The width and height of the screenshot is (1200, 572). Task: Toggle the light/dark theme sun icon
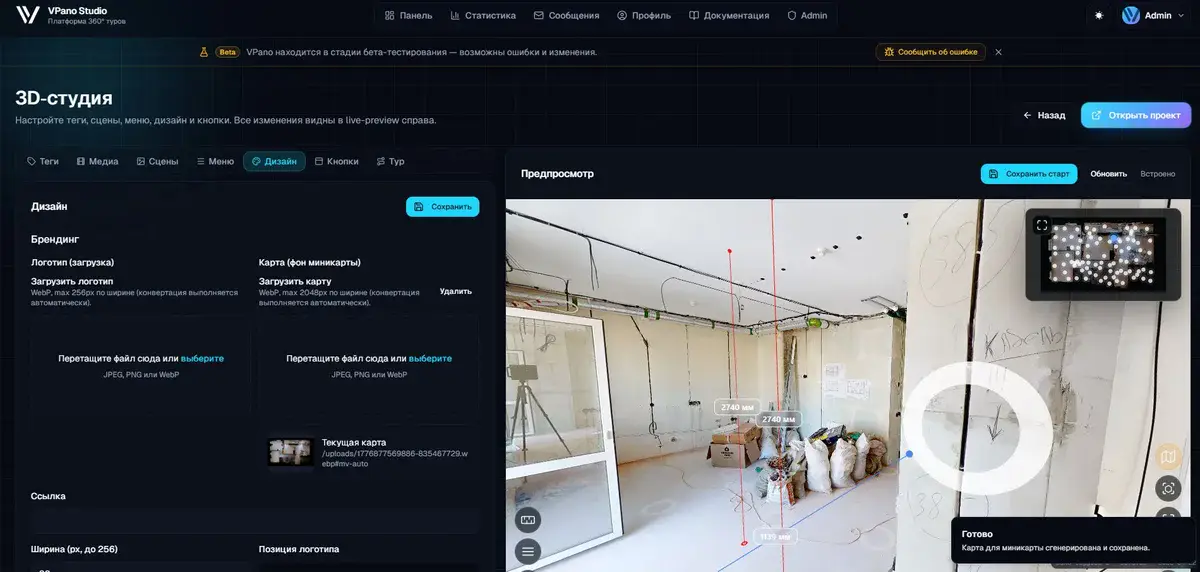1099,15
